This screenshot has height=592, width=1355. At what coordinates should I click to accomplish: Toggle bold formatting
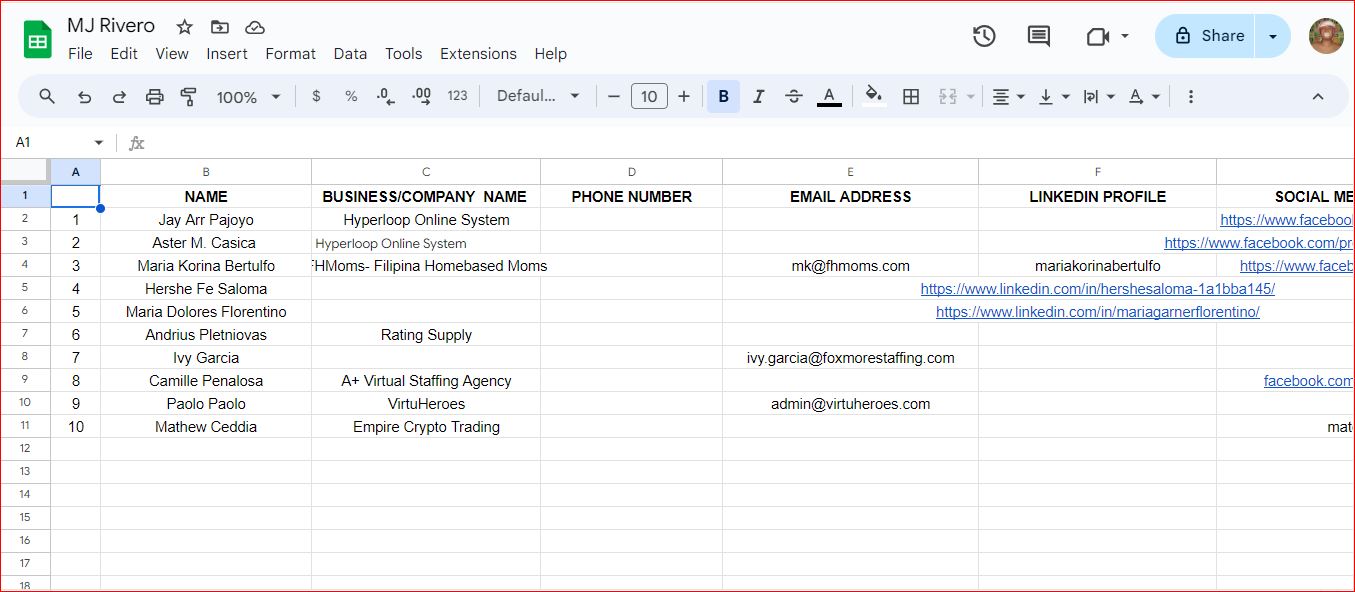click(x=724, y=96)
